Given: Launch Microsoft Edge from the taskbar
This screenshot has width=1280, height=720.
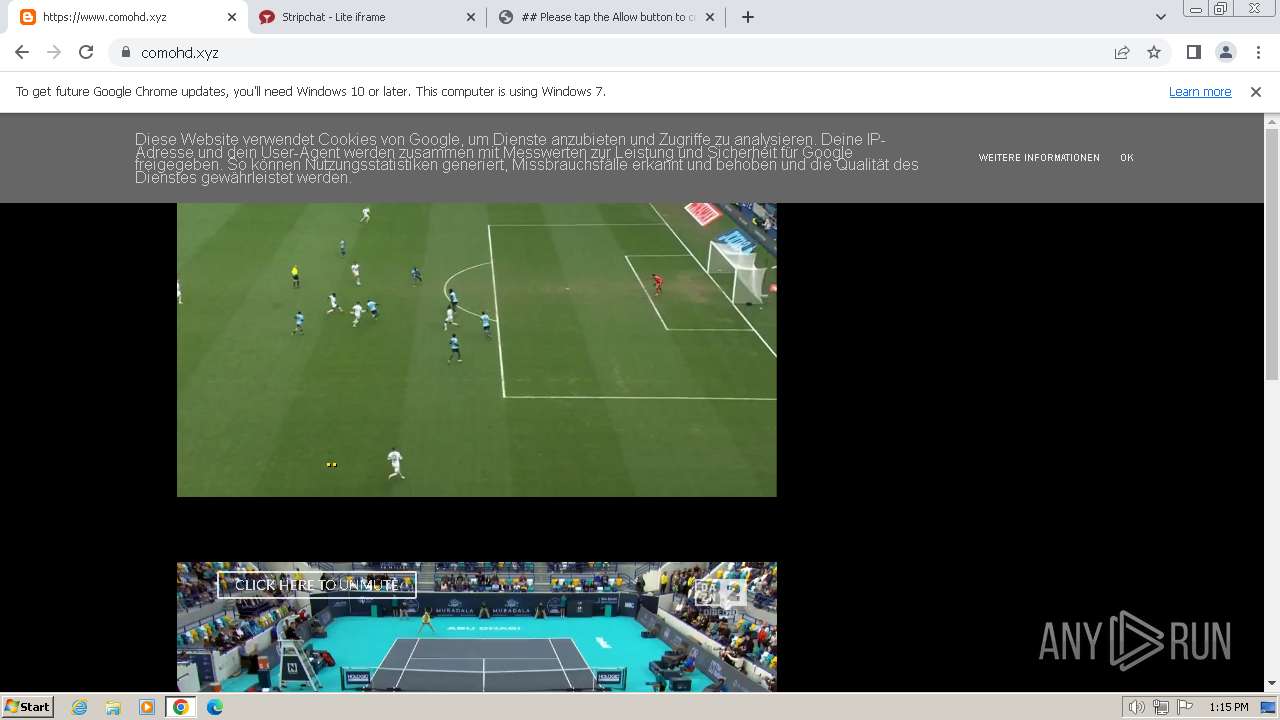Looking at the screenshot, I should [x=214, y=707].
